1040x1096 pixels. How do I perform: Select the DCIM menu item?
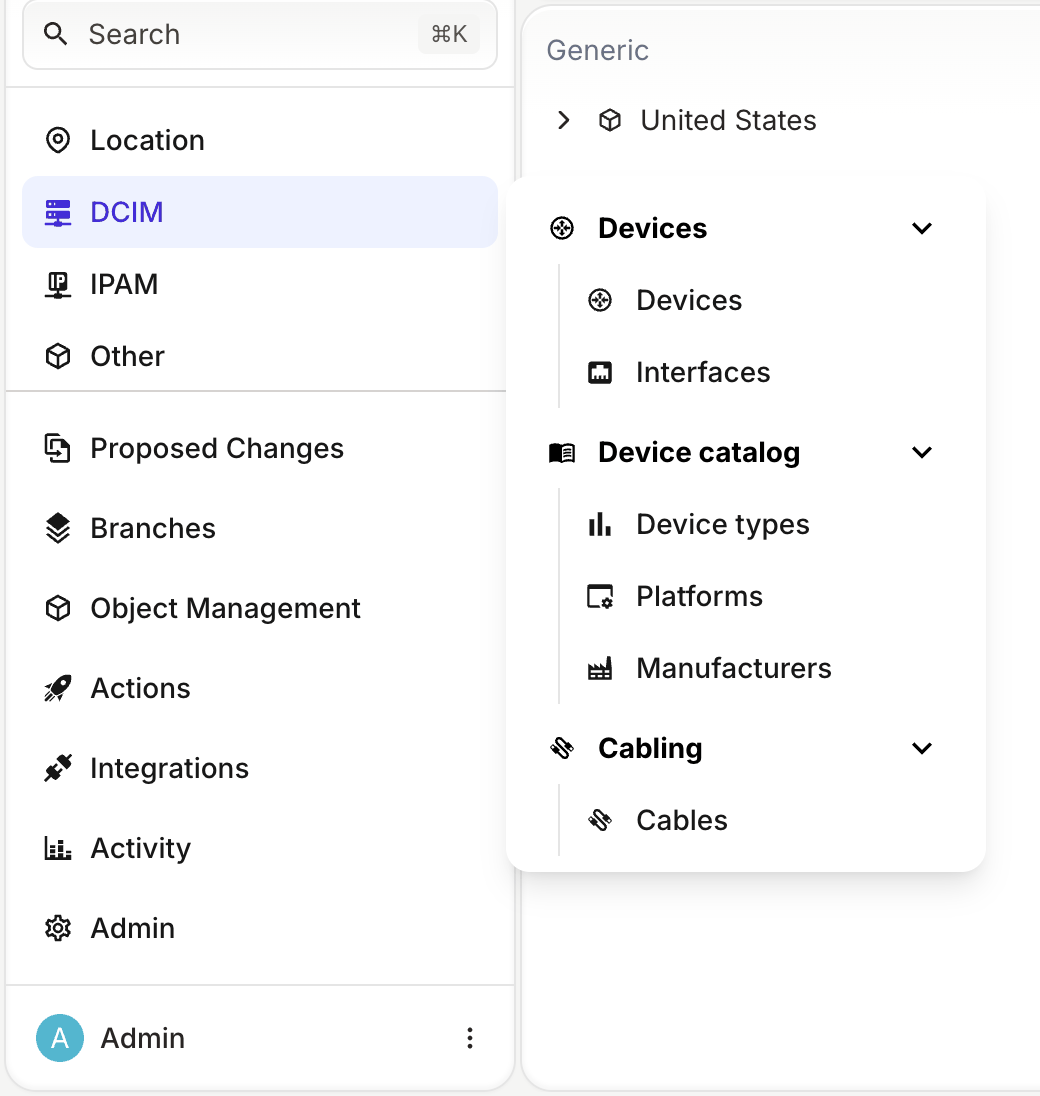pos(260,212)
